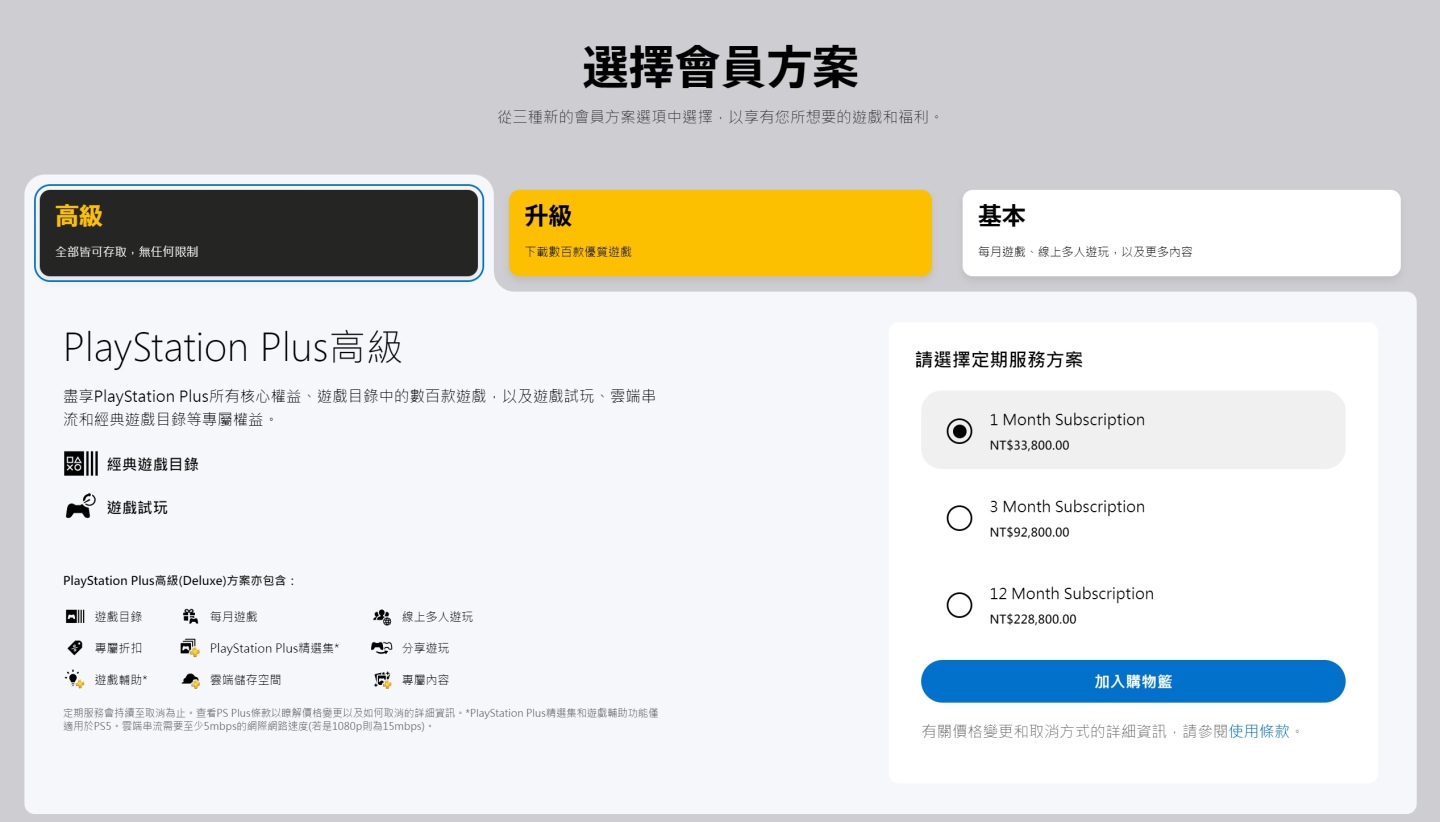
Task: Click the NT$228,800.00 price text
Action: 1033,619
